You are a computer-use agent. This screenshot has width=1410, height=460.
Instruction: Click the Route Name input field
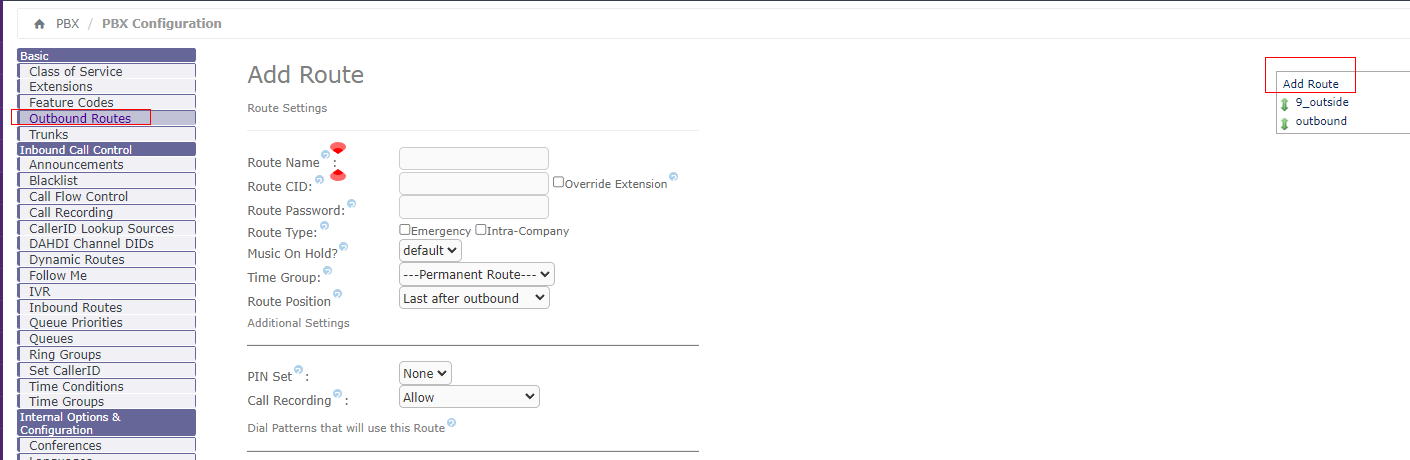[x=474, y=159]
